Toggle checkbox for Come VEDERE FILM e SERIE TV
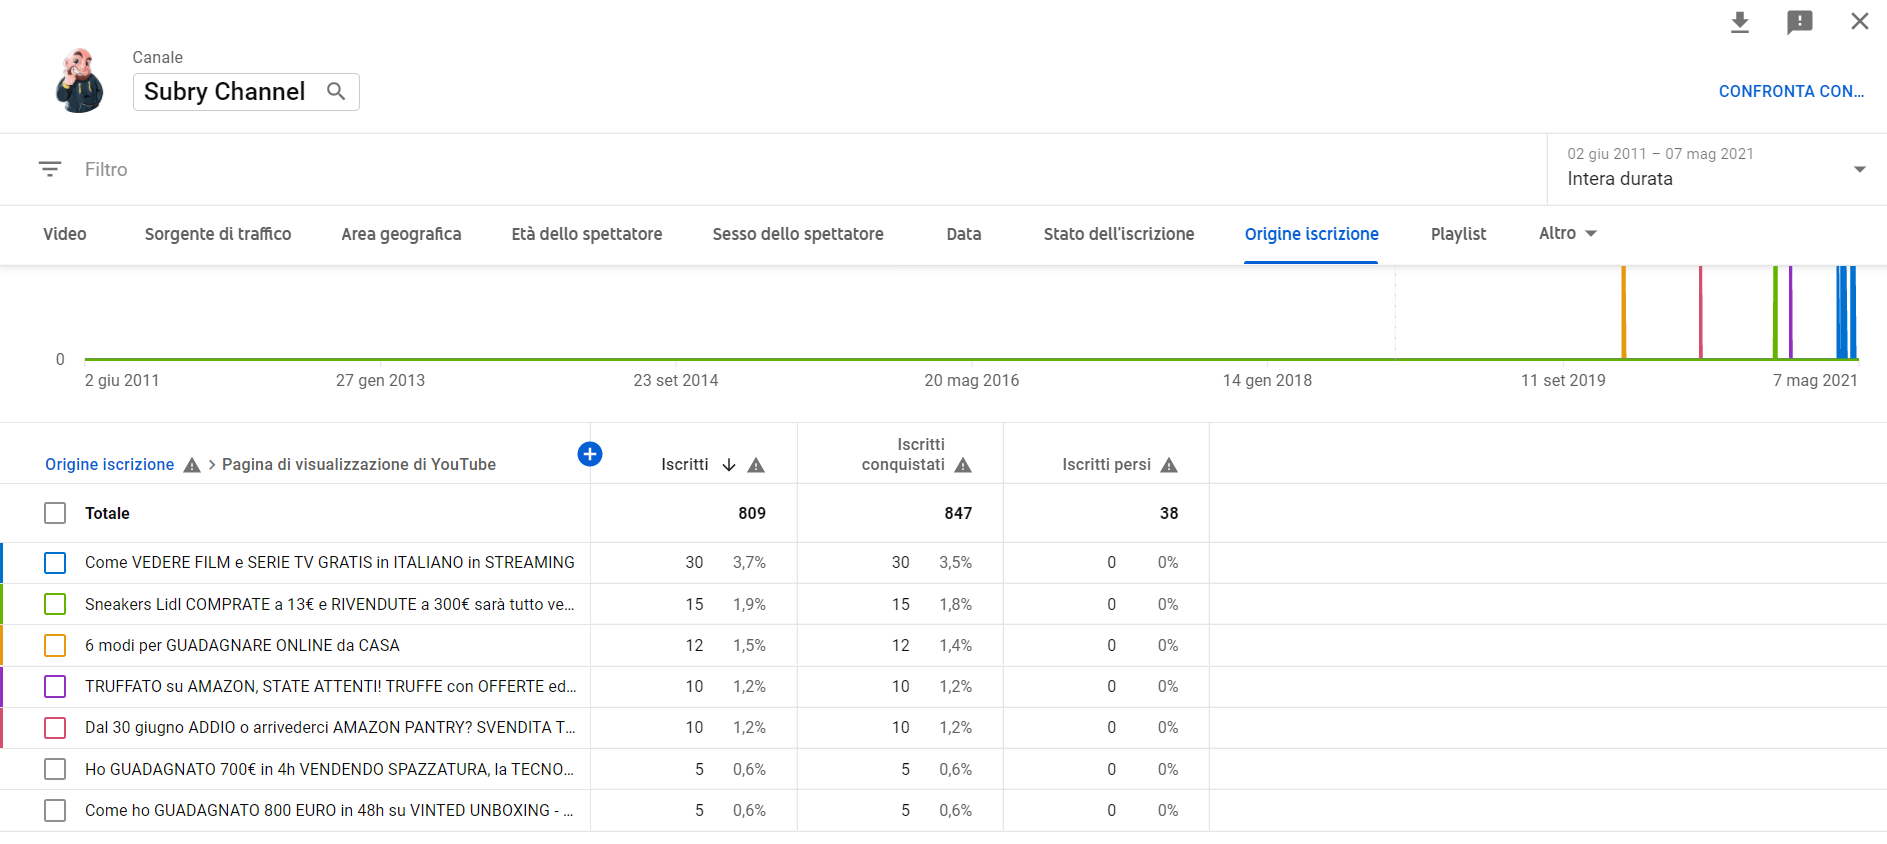The image size is (1887, 844). pos(55,563)
